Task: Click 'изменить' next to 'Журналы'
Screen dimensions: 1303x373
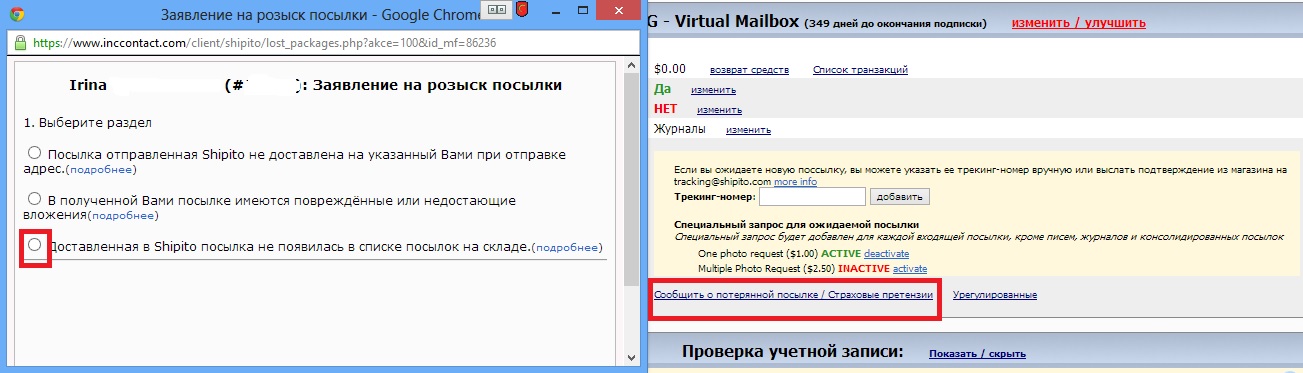Action: [748, 130]
